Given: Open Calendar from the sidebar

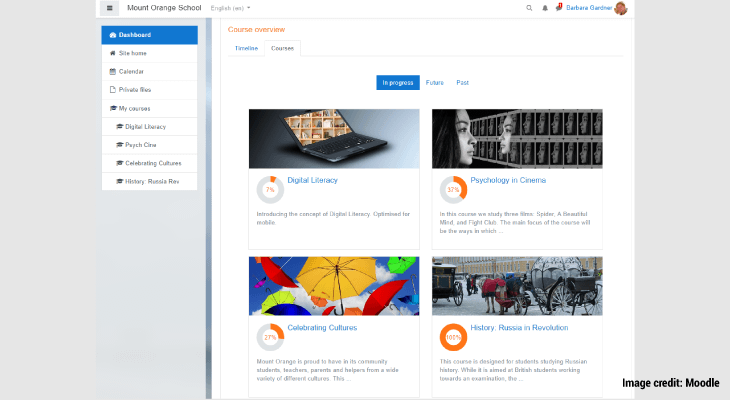Looking at the screenshot, I should pos(149,71).
